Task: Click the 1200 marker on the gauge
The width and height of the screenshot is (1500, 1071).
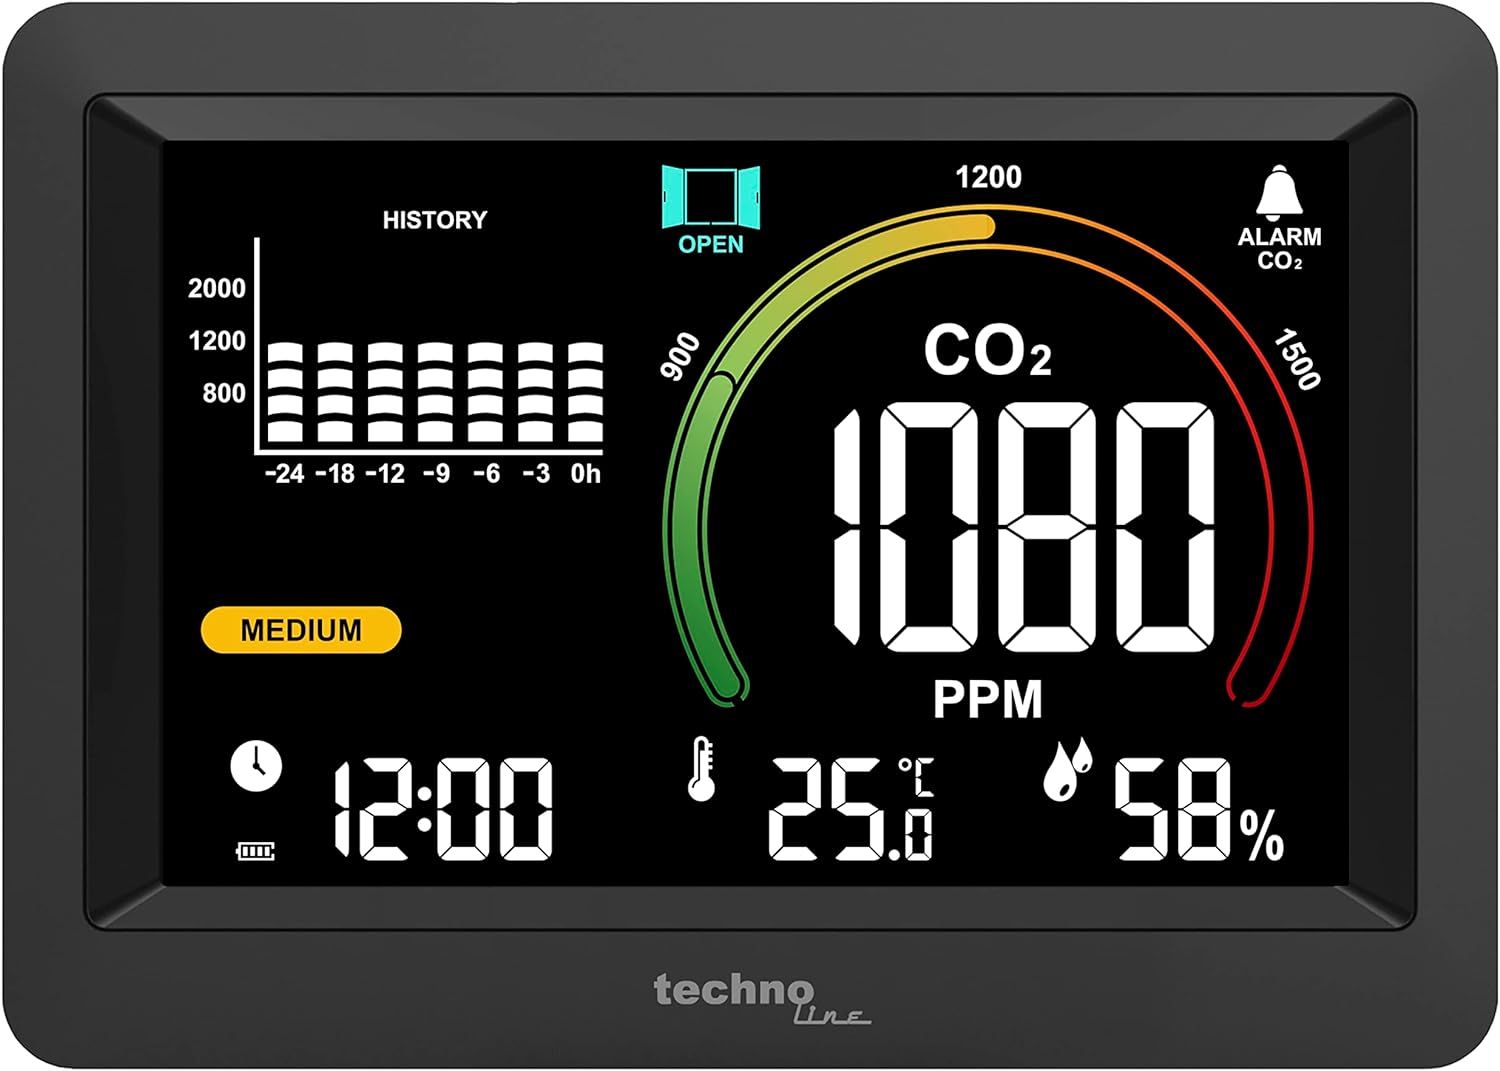Action: (988, 178)
